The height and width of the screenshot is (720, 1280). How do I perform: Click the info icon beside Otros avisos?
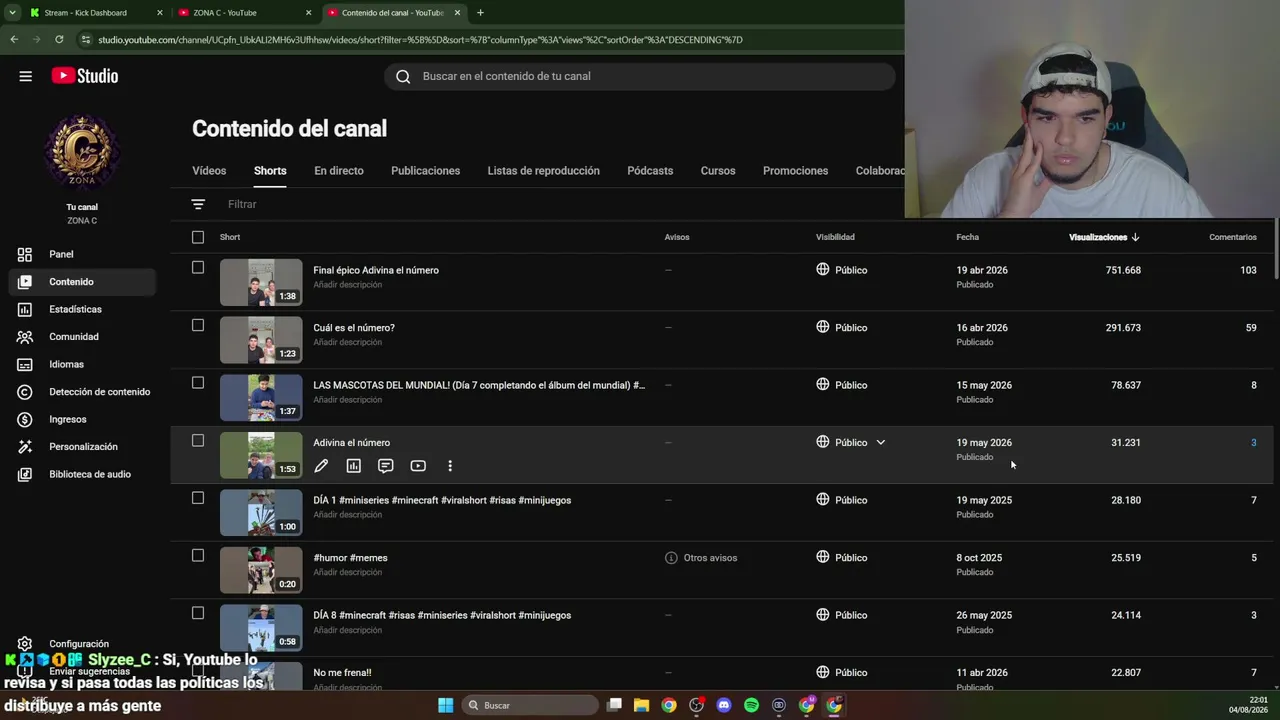point(671,558)
